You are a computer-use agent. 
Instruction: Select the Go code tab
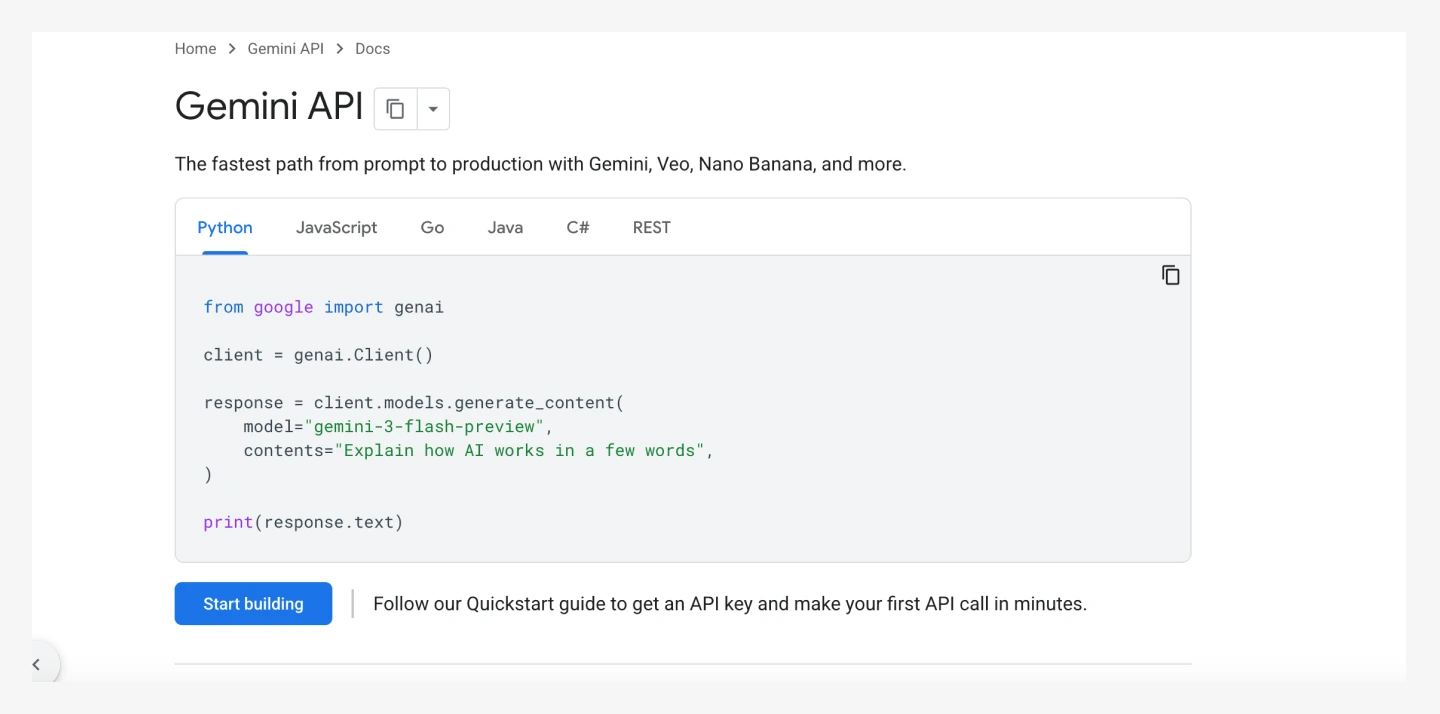pyautogui.click(x=432, y=227)
